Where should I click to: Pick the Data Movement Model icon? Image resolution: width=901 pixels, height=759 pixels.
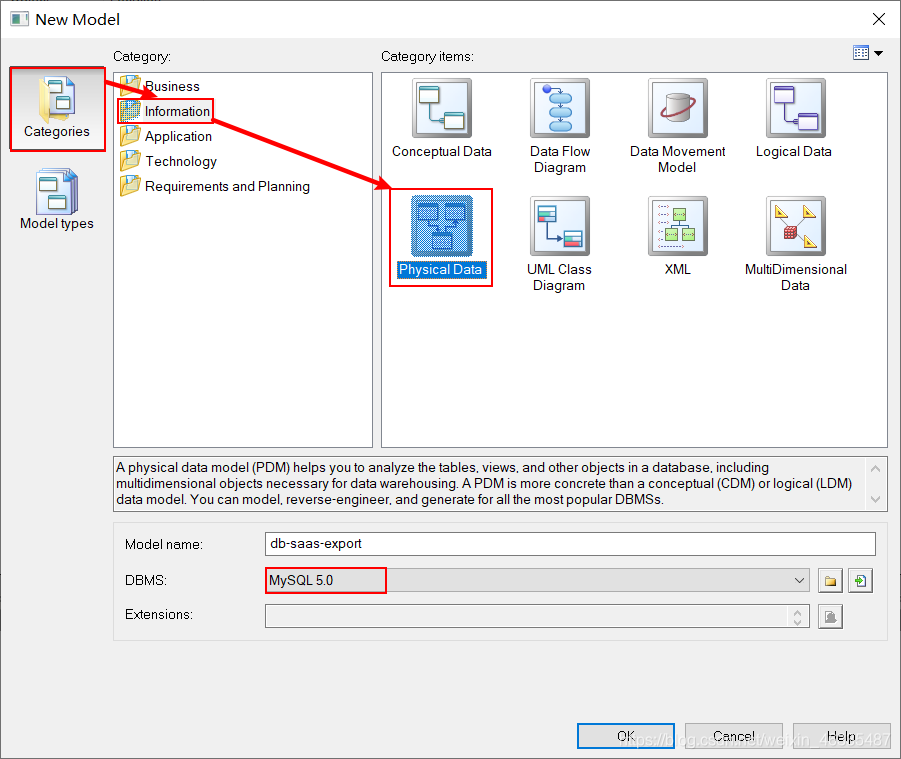point(677,108)
